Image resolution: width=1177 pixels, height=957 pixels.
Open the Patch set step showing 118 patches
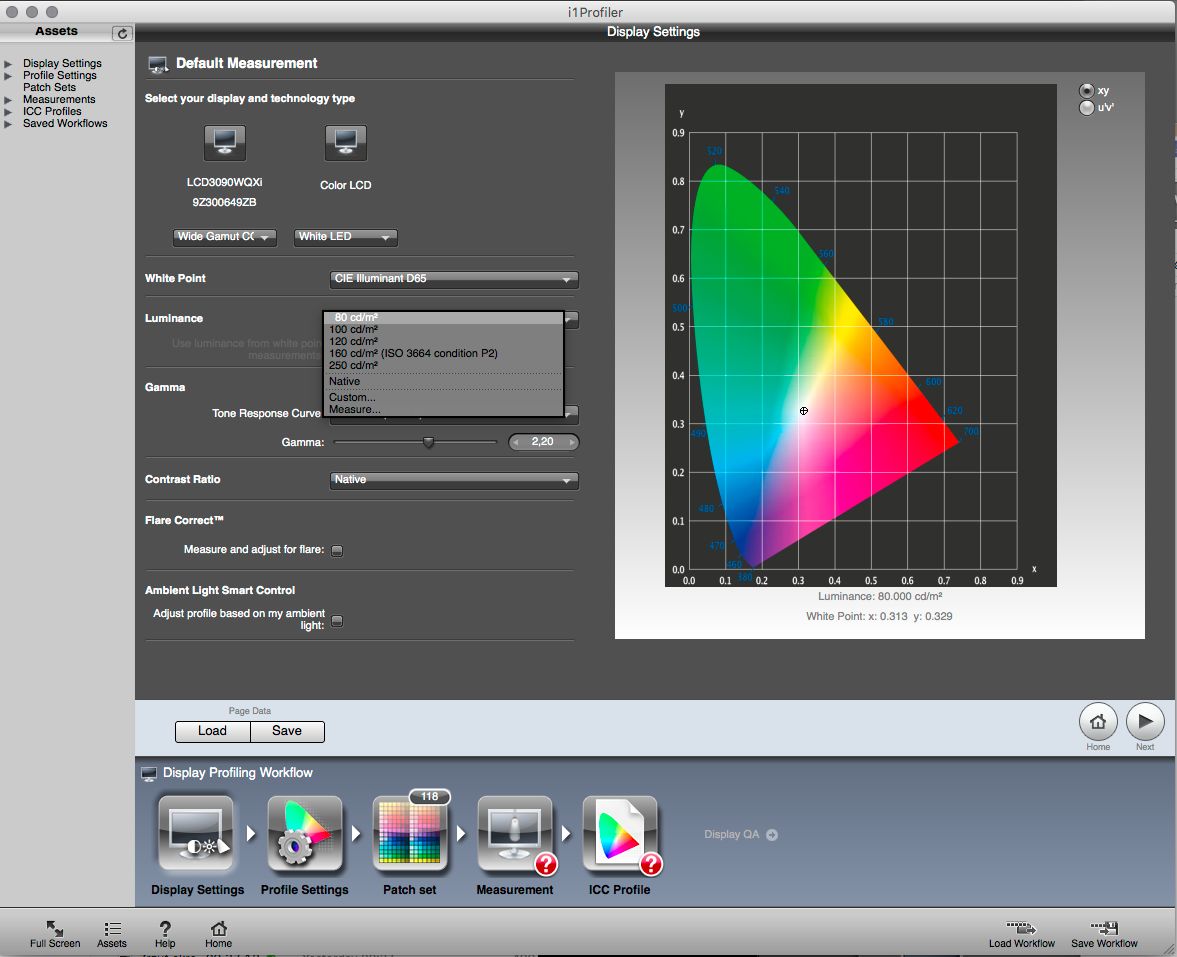point(412,834)
